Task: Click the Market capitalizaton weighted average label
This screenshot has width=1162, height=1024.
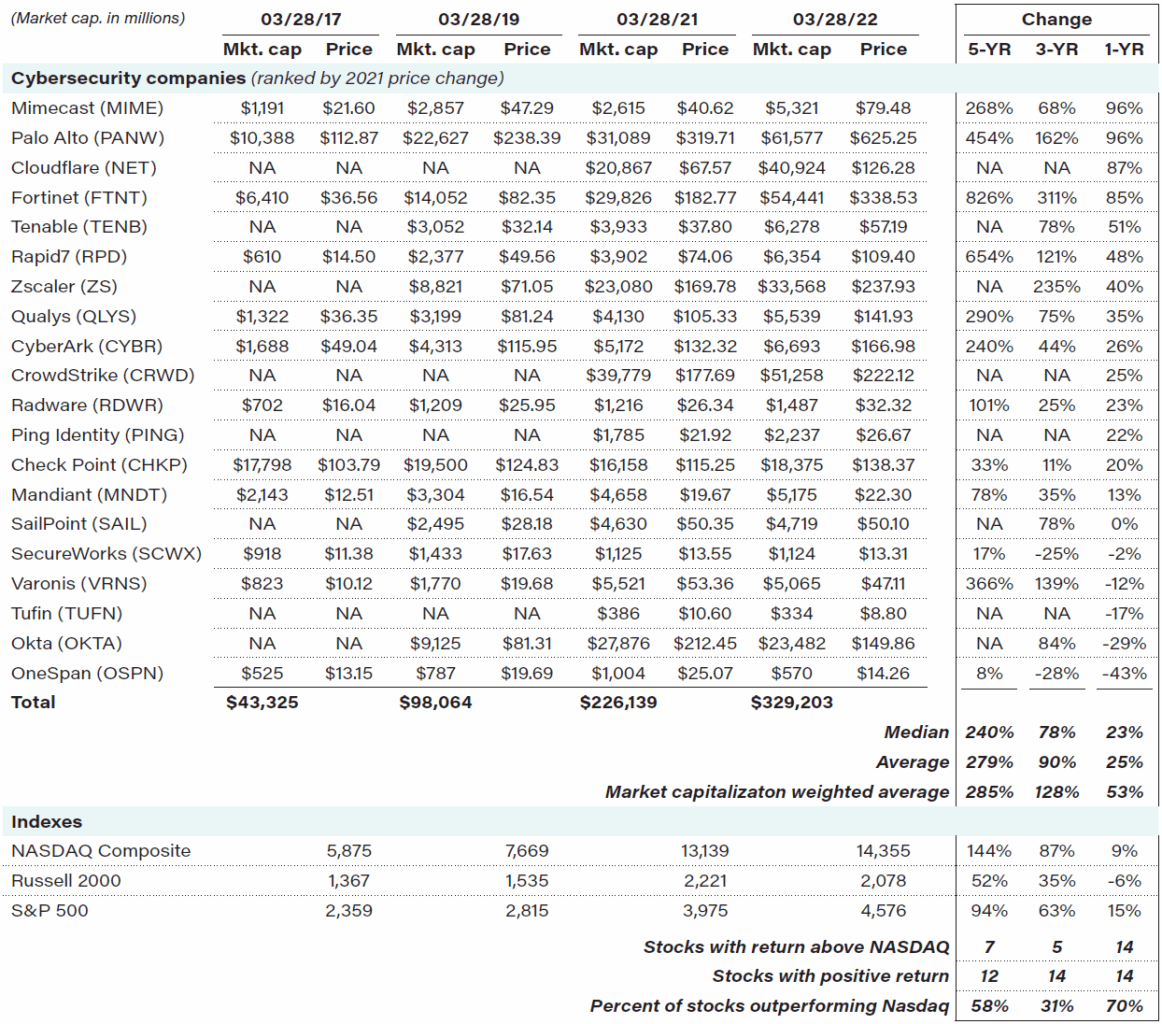Action: pos(776,792)
